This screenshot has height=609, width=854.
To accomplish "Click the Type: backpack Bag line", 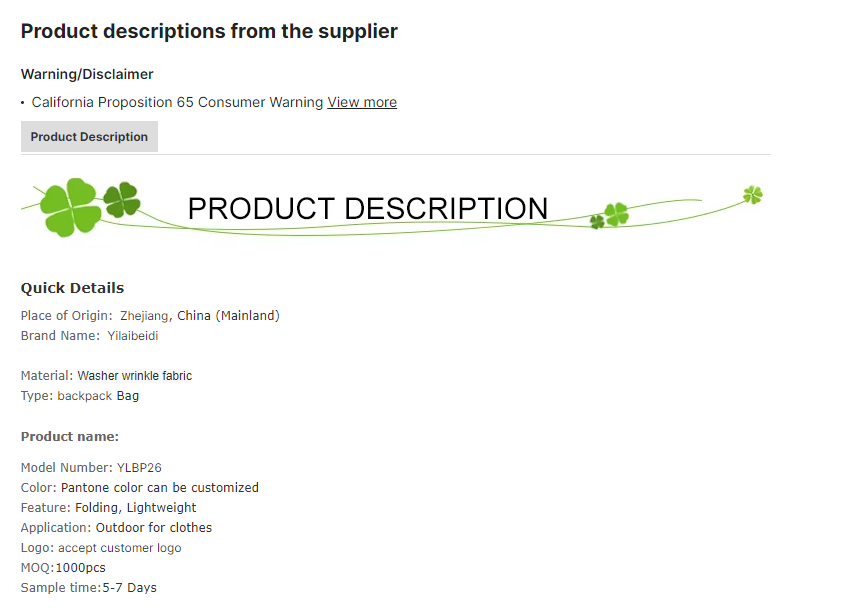I will pyautogui.click(x=80, y=396).
